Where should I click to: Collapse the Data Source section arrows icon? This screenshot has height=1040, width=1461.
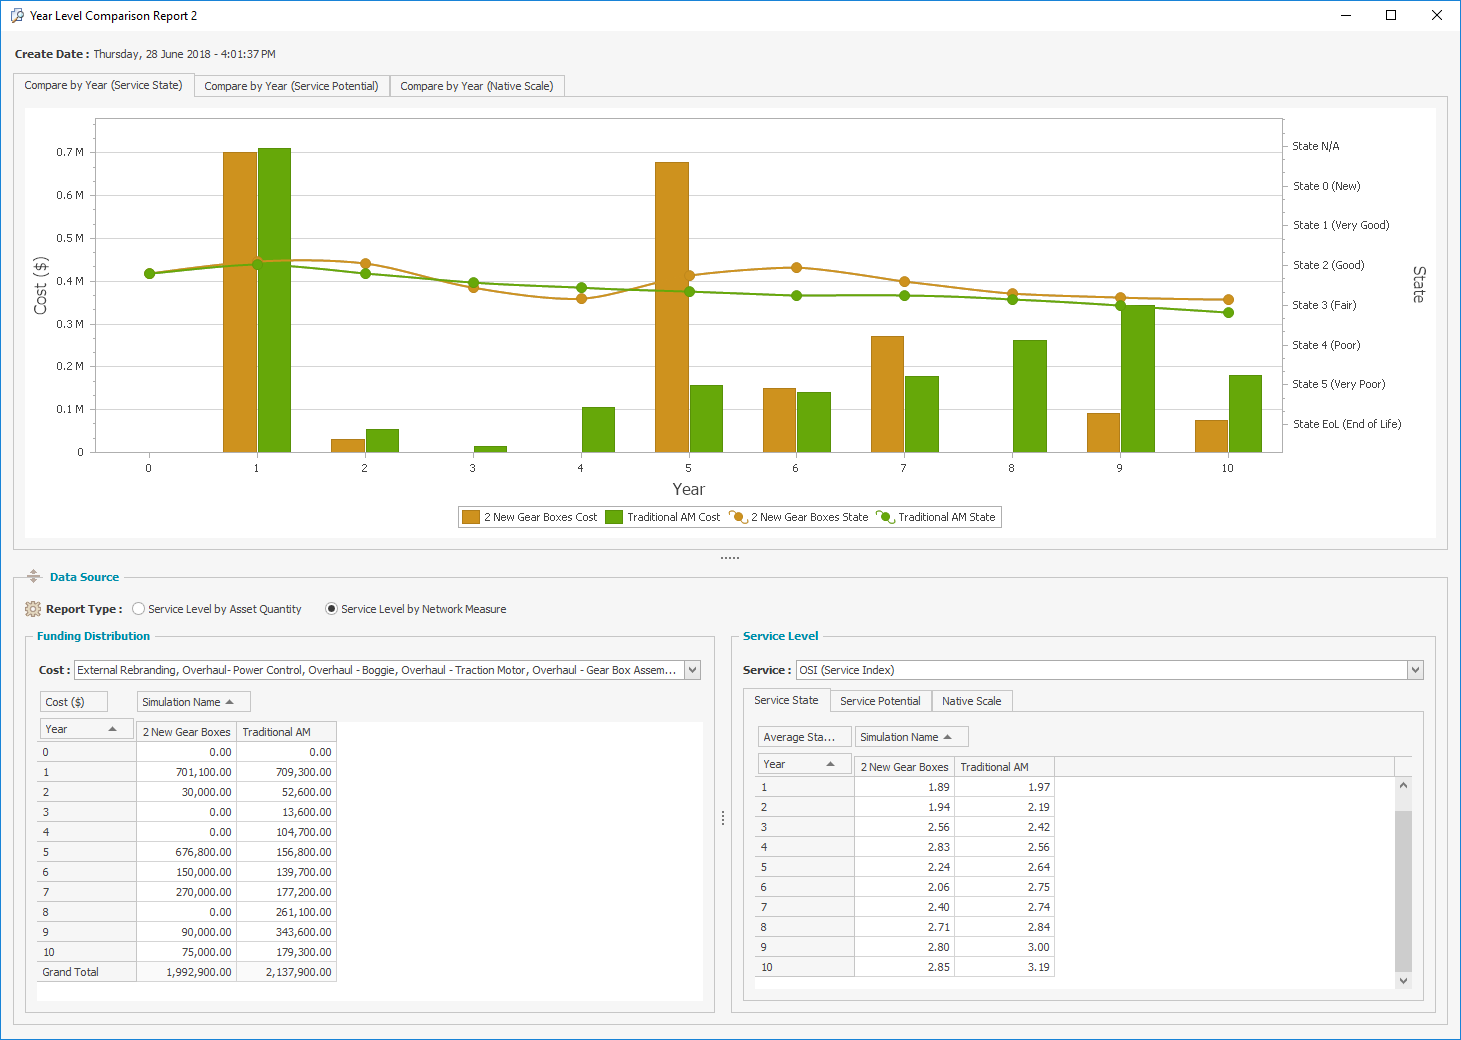click(x=34, y=576)
